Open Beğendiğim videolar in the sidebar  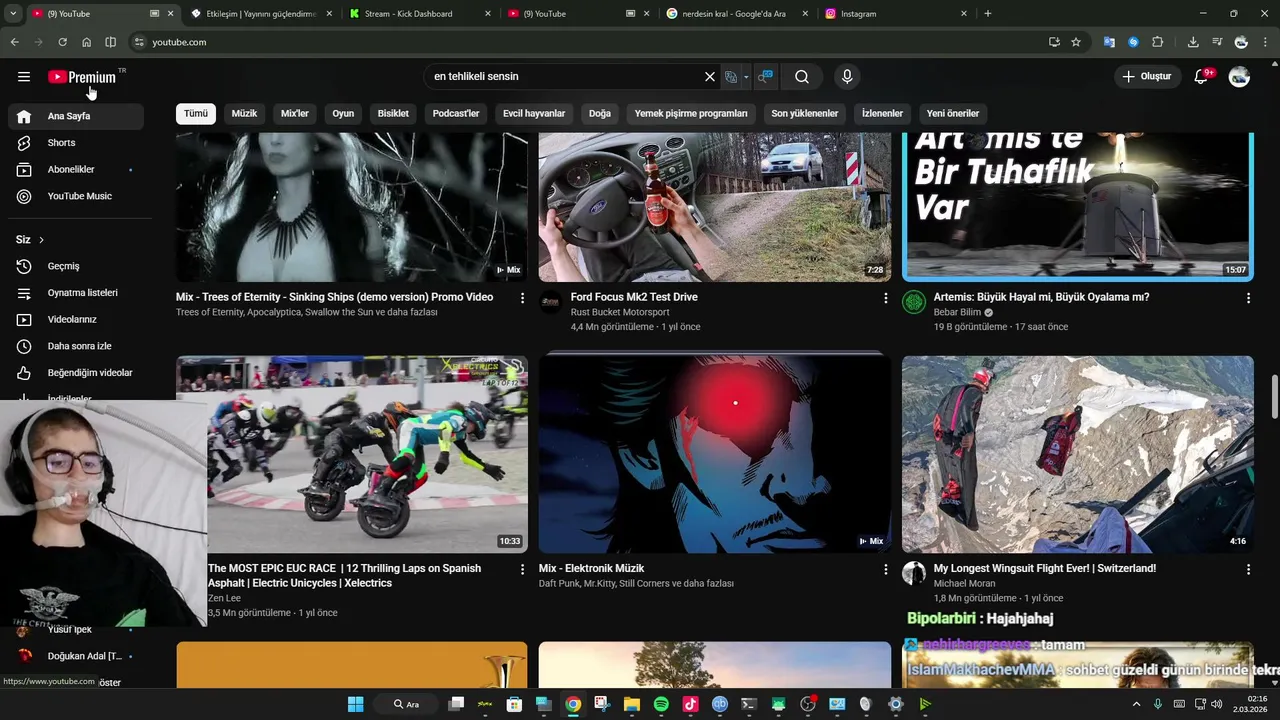pos(76,373)
